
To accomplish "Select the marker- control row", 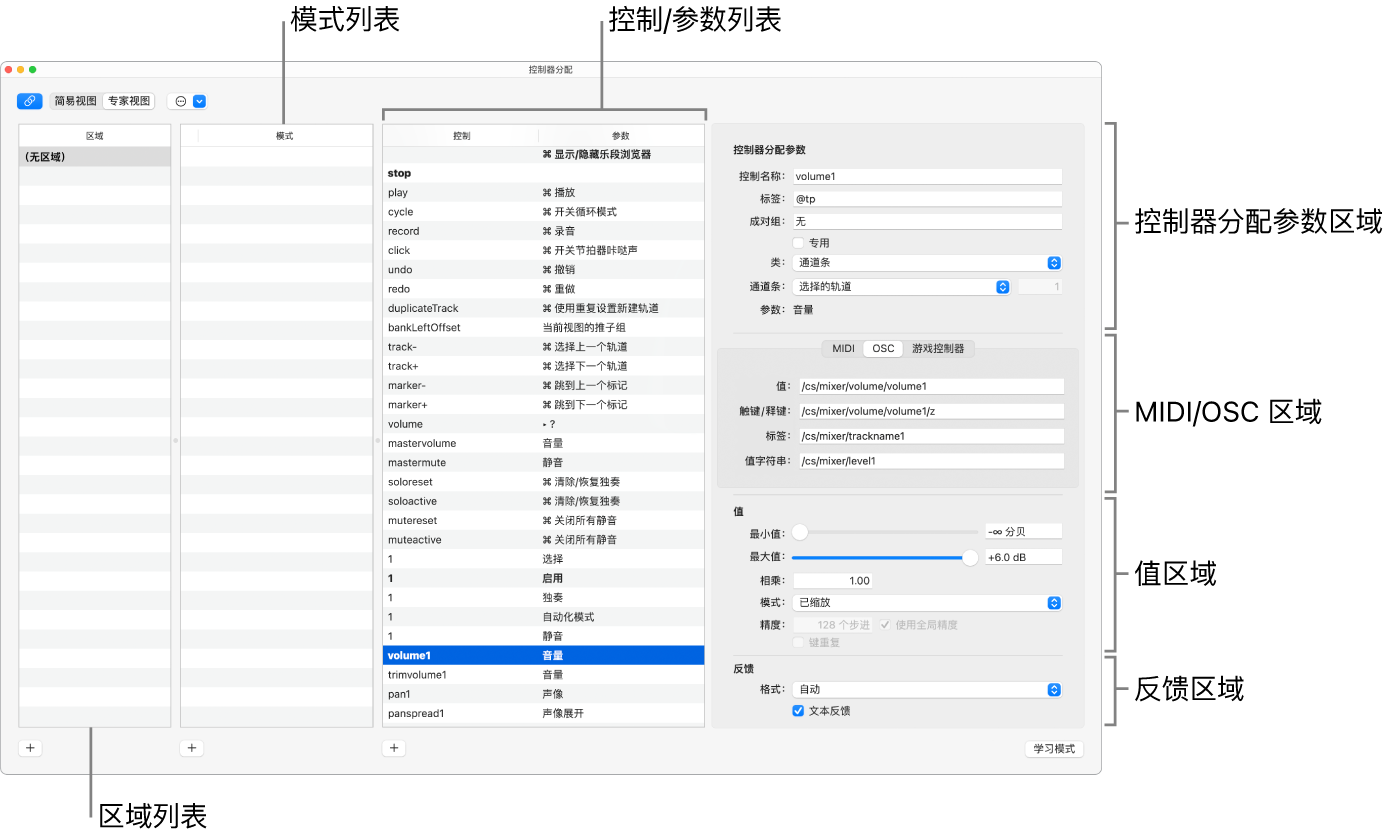I will (x=544, y=386).
